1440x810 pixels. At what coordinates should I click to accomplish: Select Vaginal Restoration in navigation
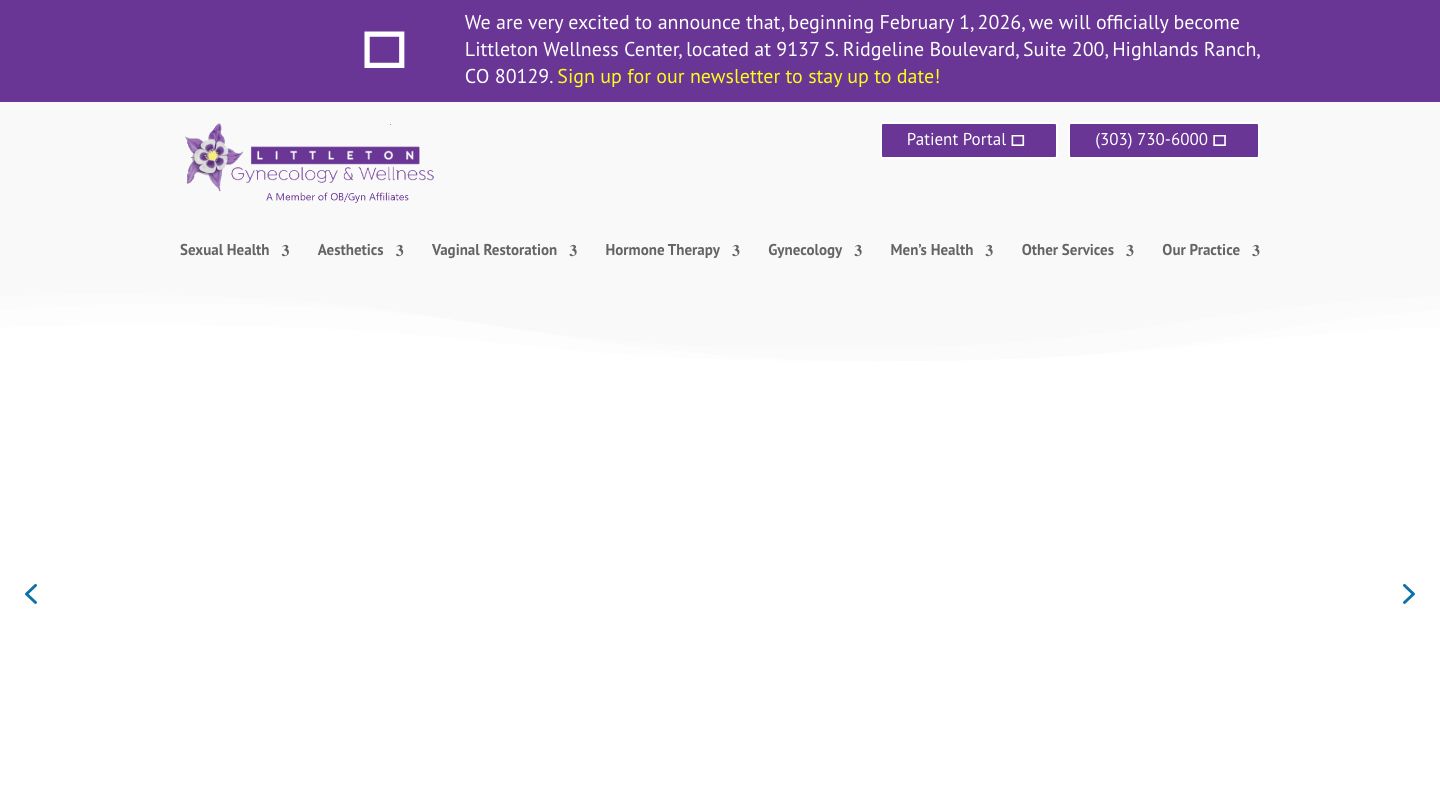click(x=494, y=250)
